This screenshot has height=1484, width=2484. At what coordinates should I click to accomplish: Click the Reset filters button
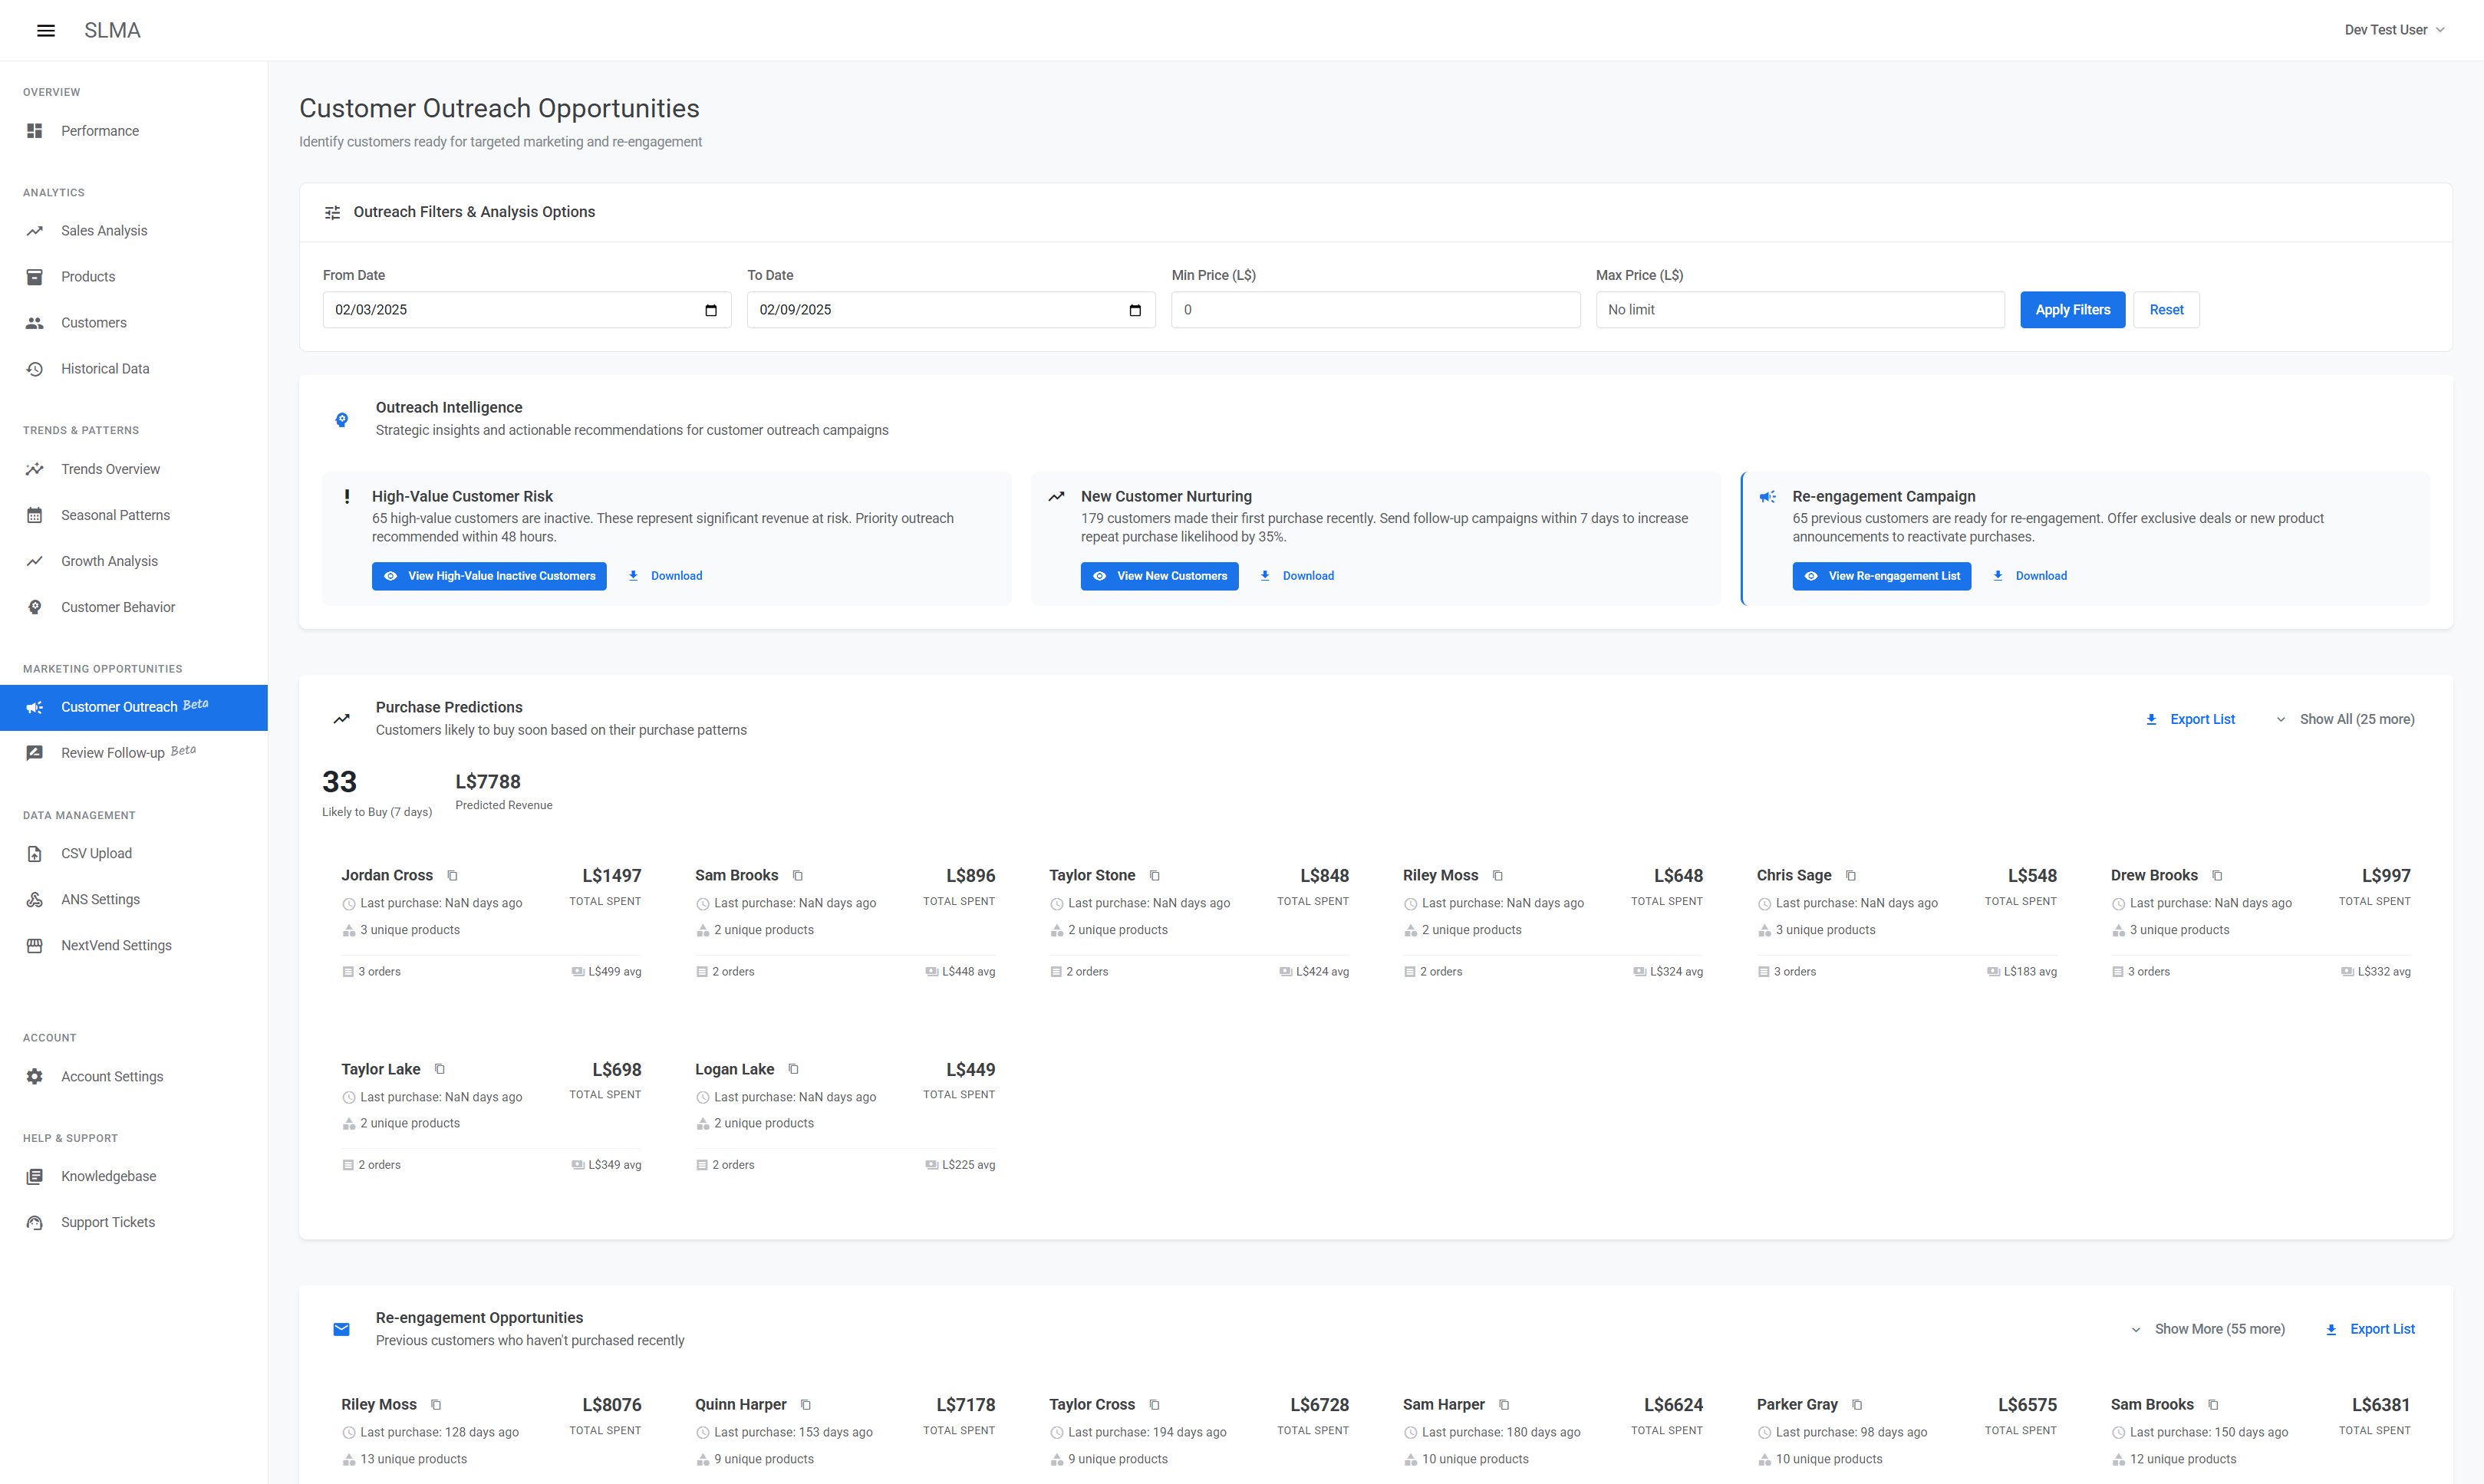coord(2166,310)
